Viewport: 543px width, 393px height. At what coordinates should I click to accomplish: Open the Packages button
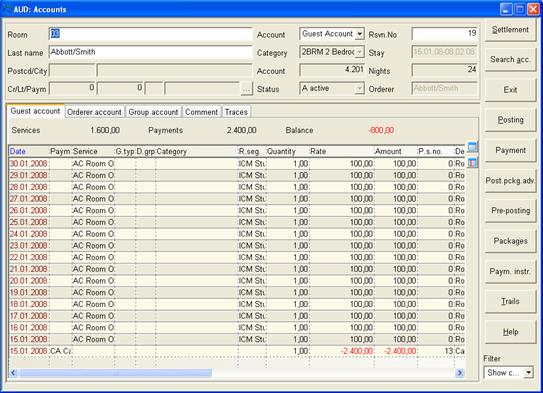pyautogui.click(x=510, y=241)
